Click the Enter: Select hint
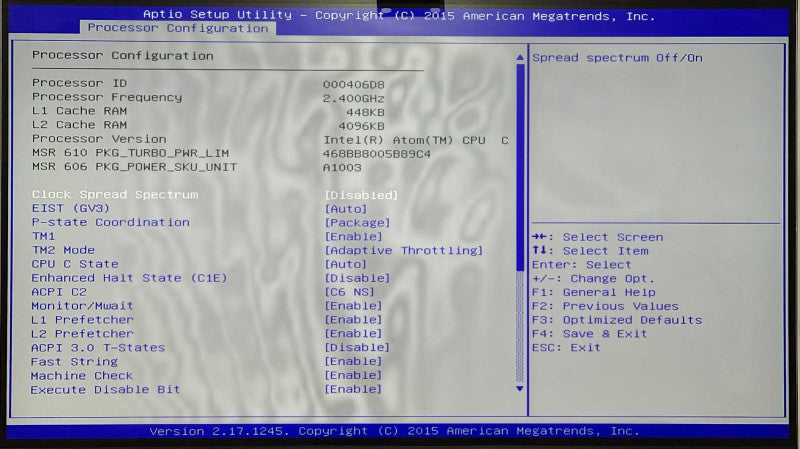800x449 pixels. coord(582,265)
